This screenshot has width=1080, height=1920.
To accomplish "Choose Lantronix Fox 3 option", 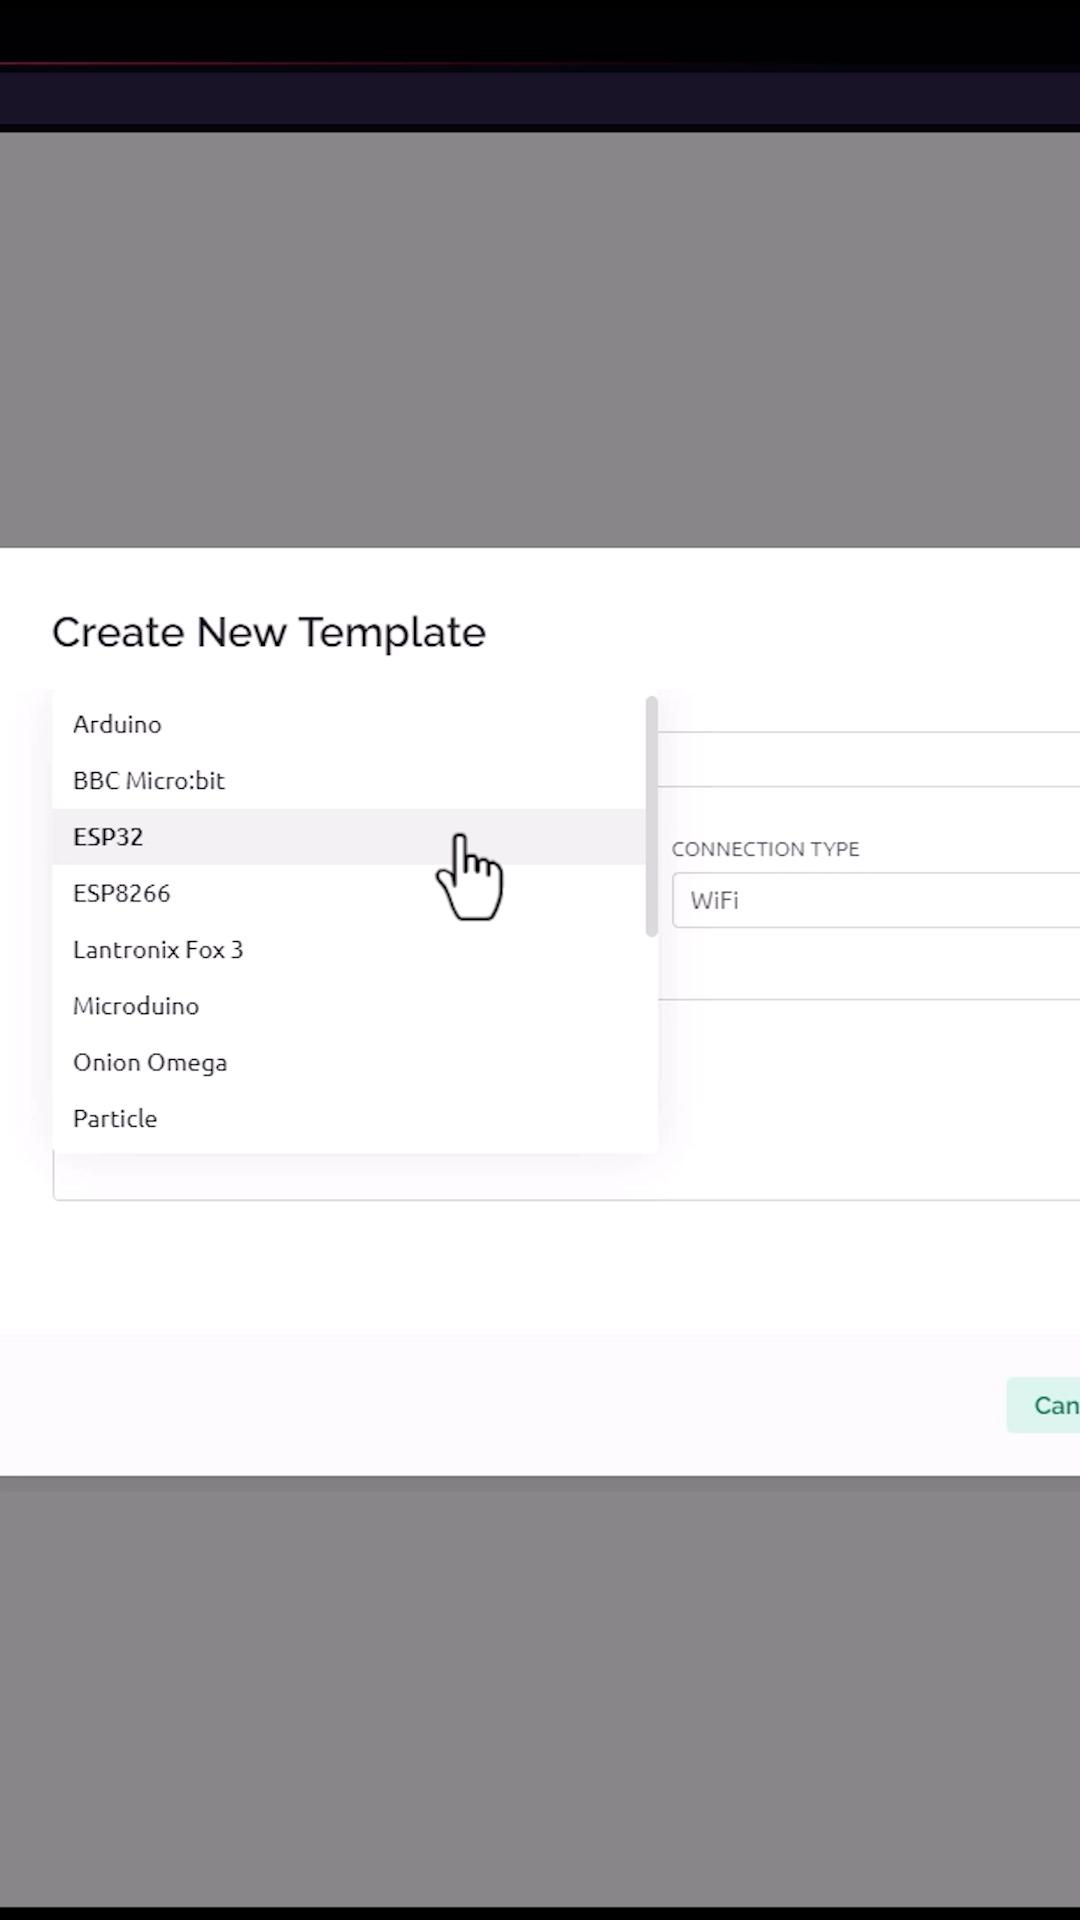I will tap(158, 950).
